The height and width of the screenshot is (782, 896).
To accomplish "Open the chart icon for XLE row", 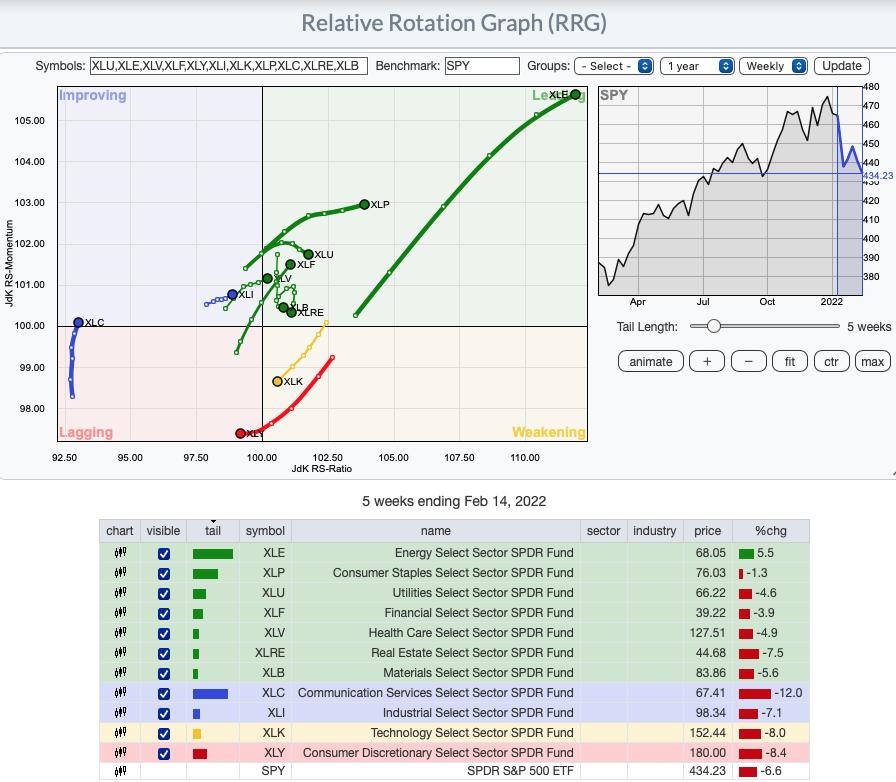I will tap(120, 553).
